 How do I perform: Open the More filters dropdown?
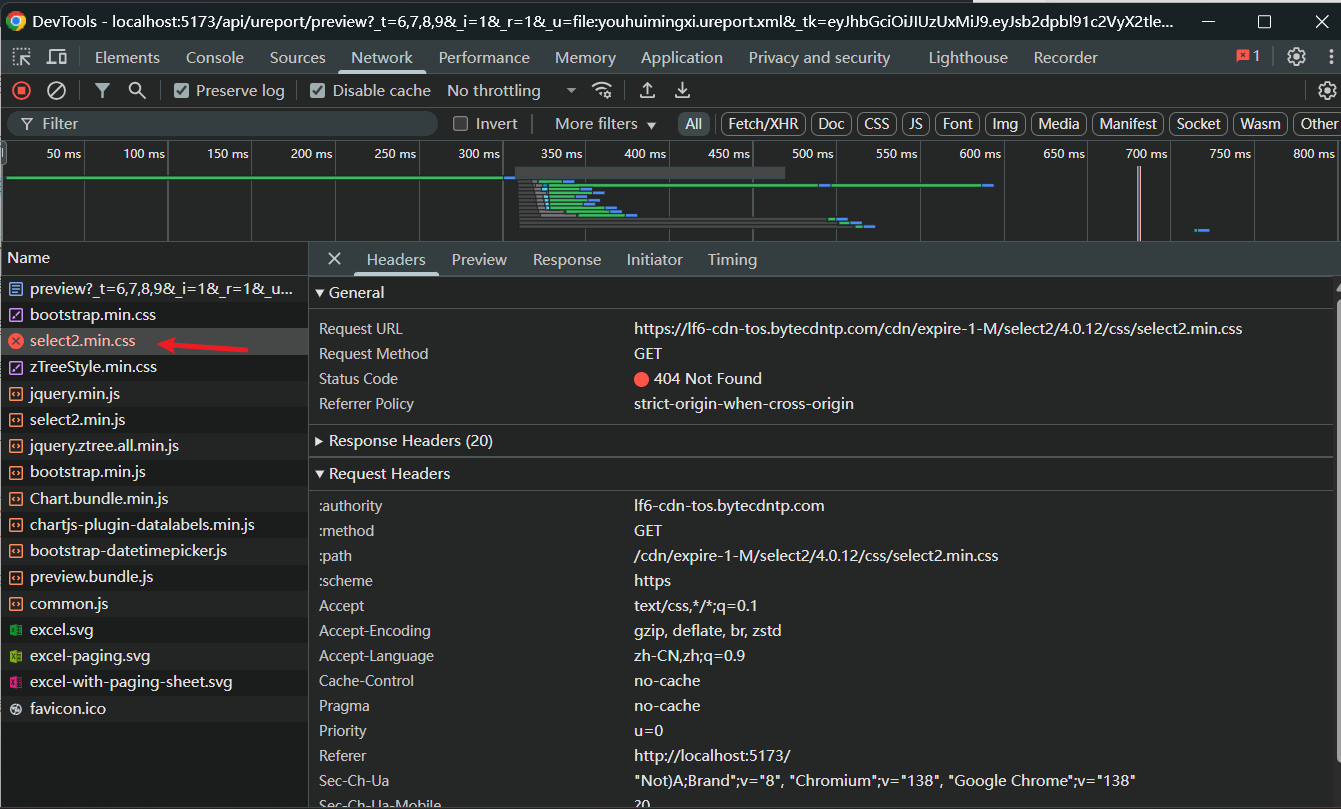pyautogui.click(x=605, y=124)
